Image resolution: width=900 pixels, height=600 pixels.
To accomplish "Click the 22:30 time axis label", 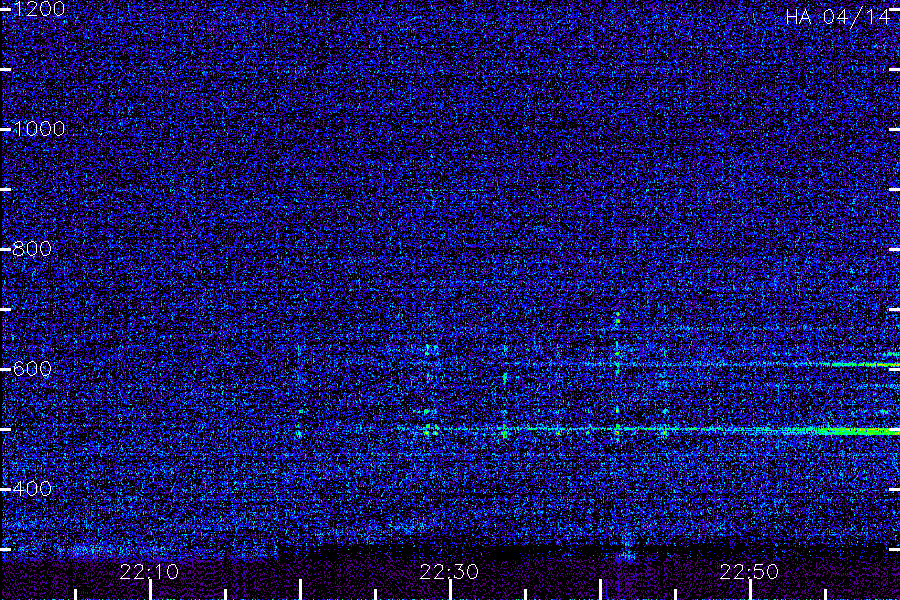I will coord(449,572).
